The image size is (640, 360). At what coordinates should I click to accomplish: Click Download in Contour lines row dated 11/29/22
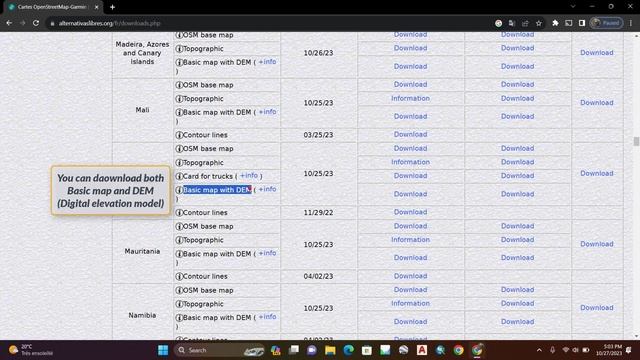pyautogui.click(x=410, y=212)
